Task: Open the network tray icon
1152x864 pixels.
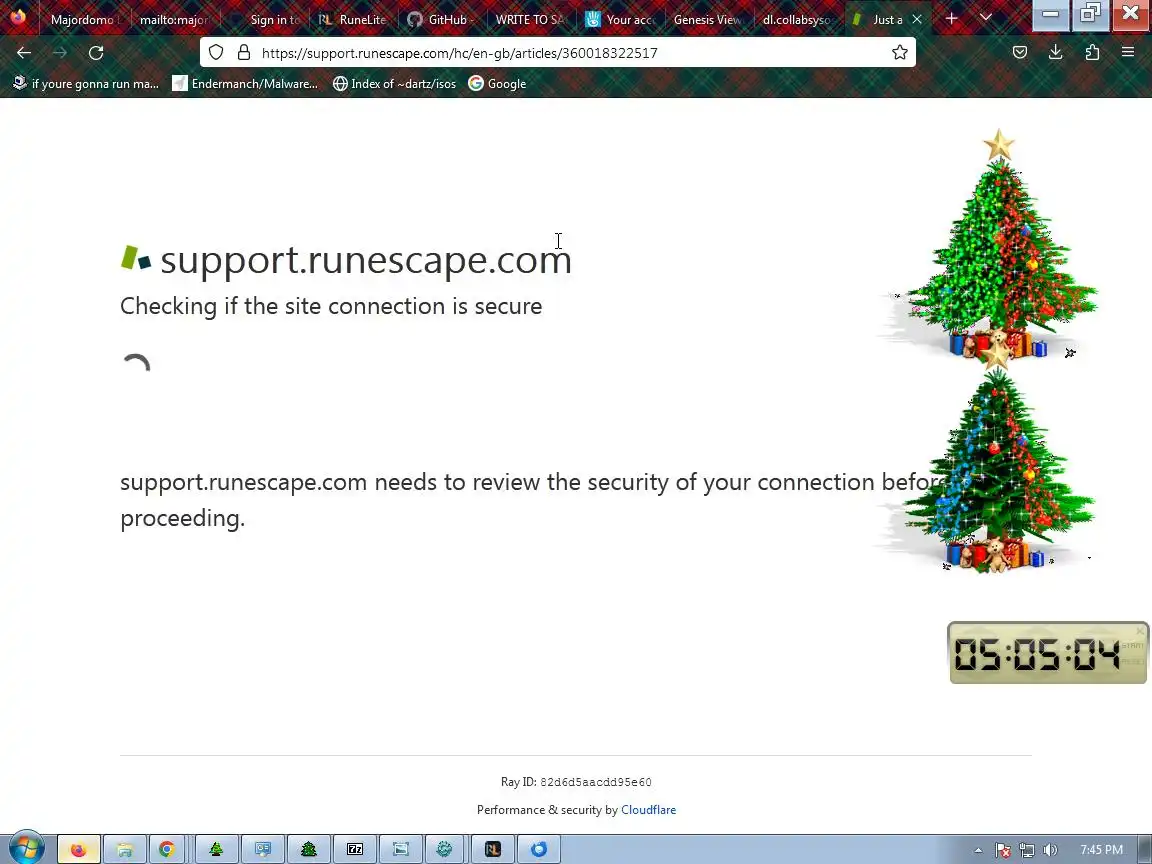Action: click(1026, 850)
